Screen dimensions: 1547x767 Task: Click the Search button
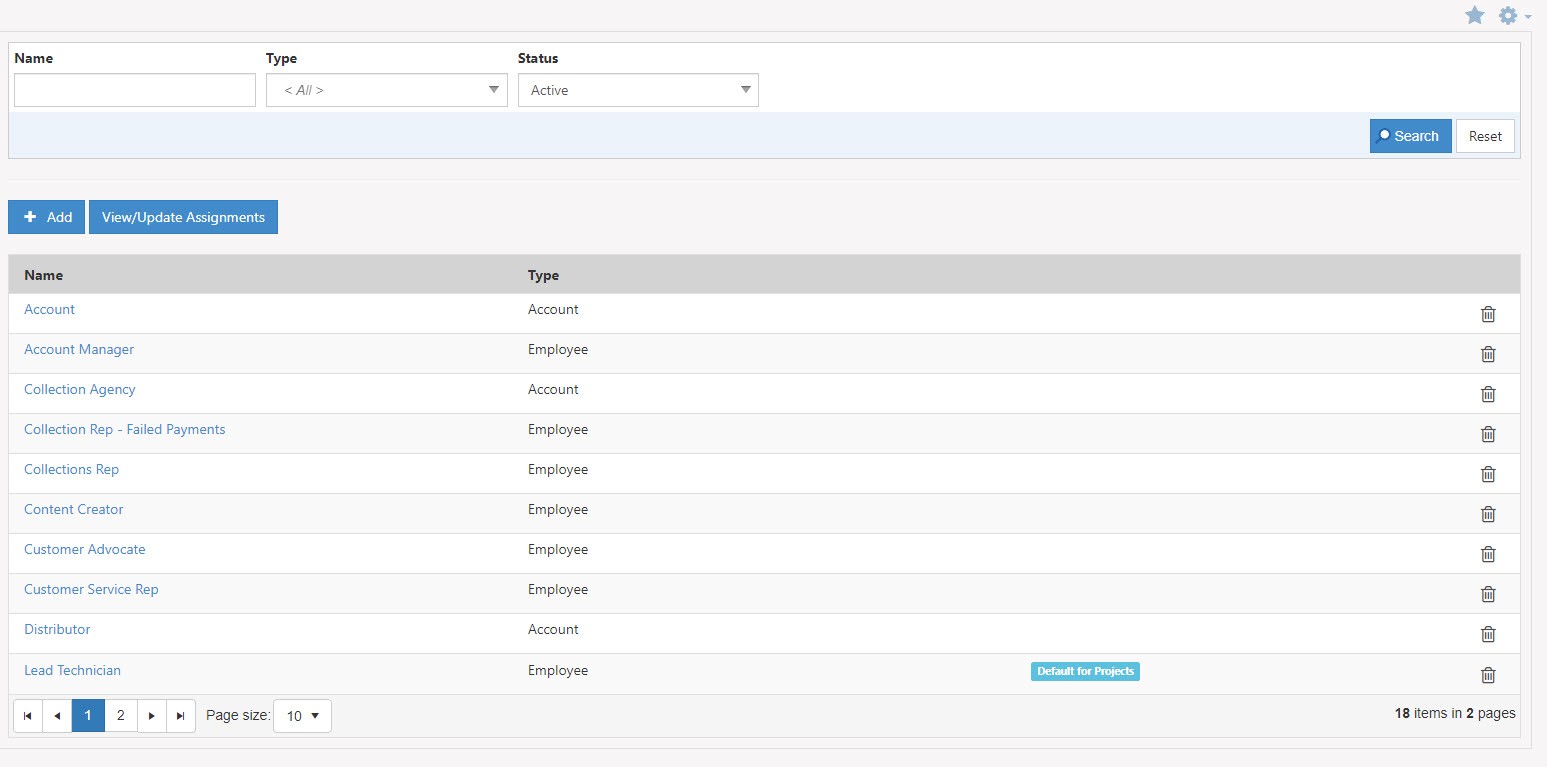tap(1410, 135)
